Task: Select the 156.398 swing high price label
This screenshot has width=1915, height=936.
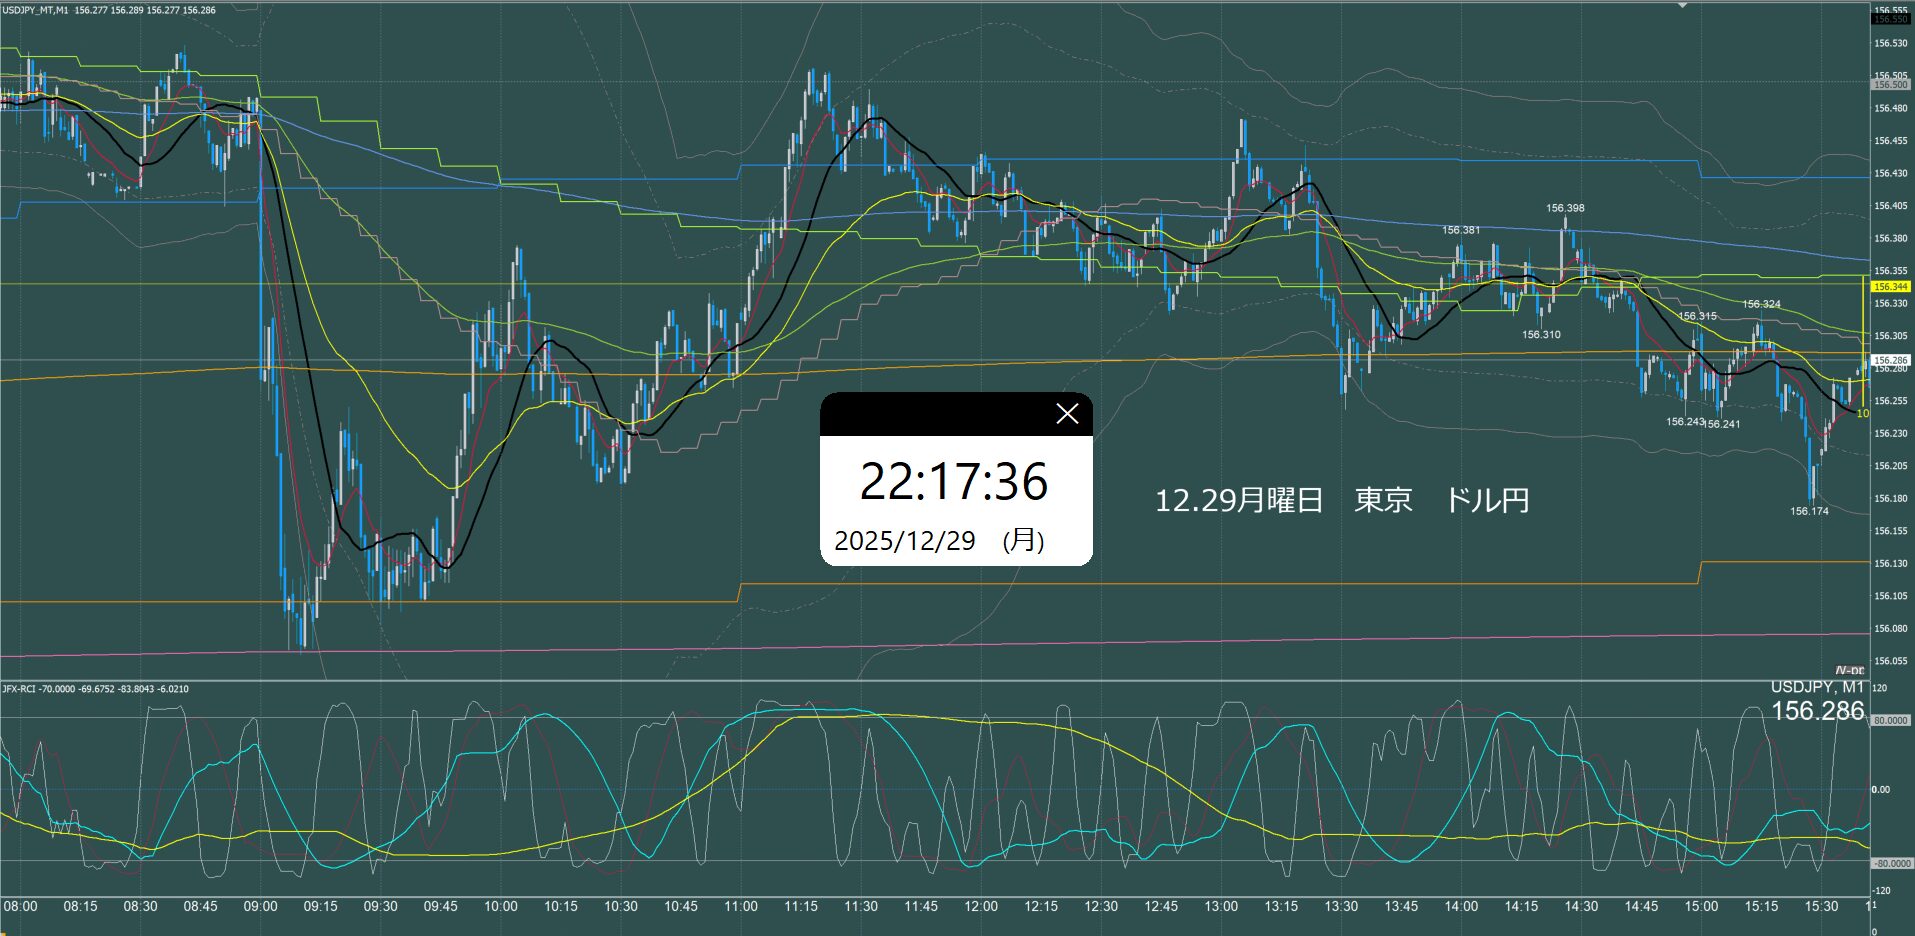Action: pos(1565,208)
